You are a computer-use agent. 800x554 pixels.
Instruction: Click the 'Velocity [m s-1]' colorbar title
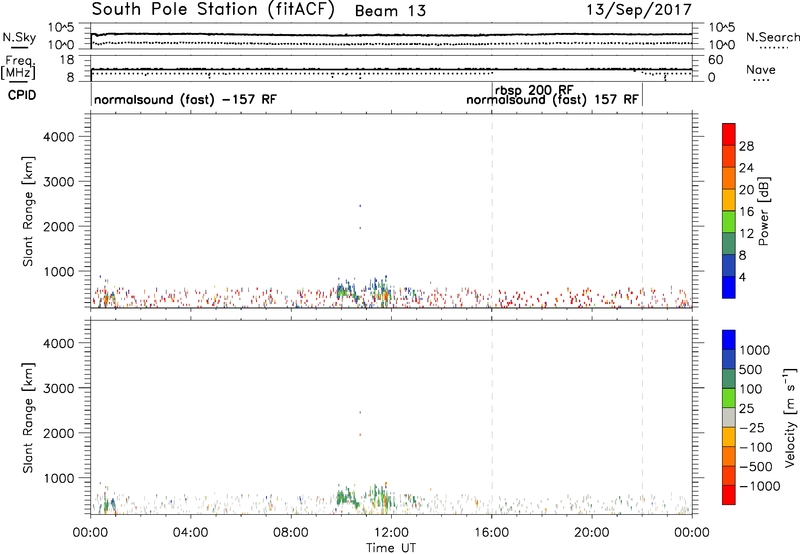pos(791,418)
